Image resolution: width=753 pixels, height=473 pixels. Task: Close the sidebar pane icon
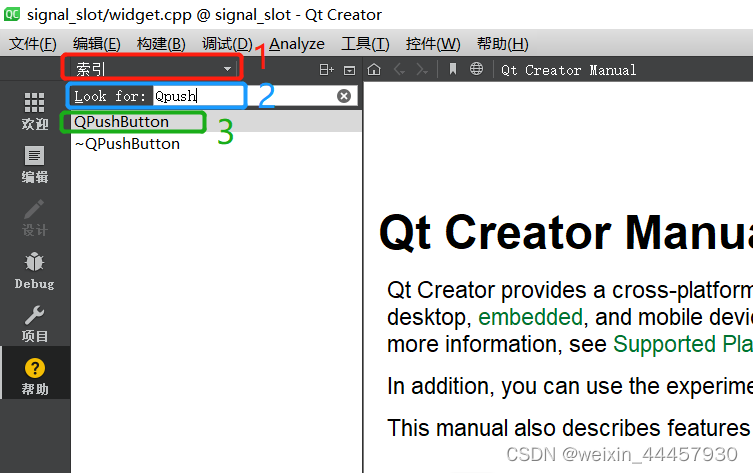[x=350, y=70]
